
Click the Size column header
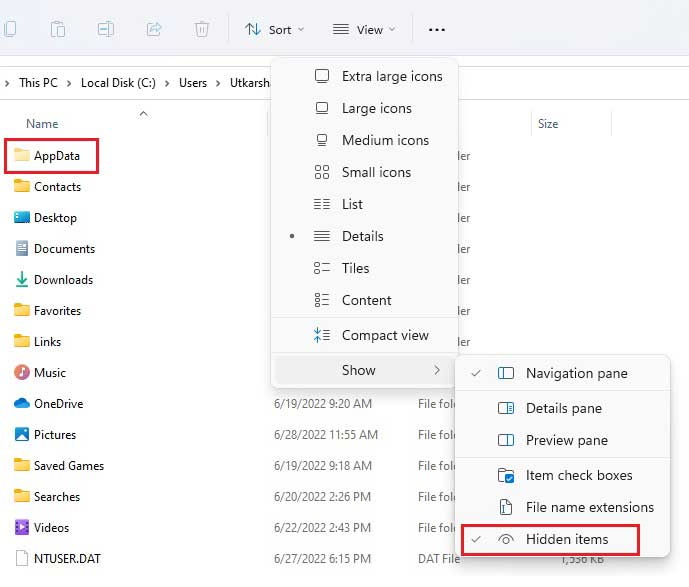548,124
